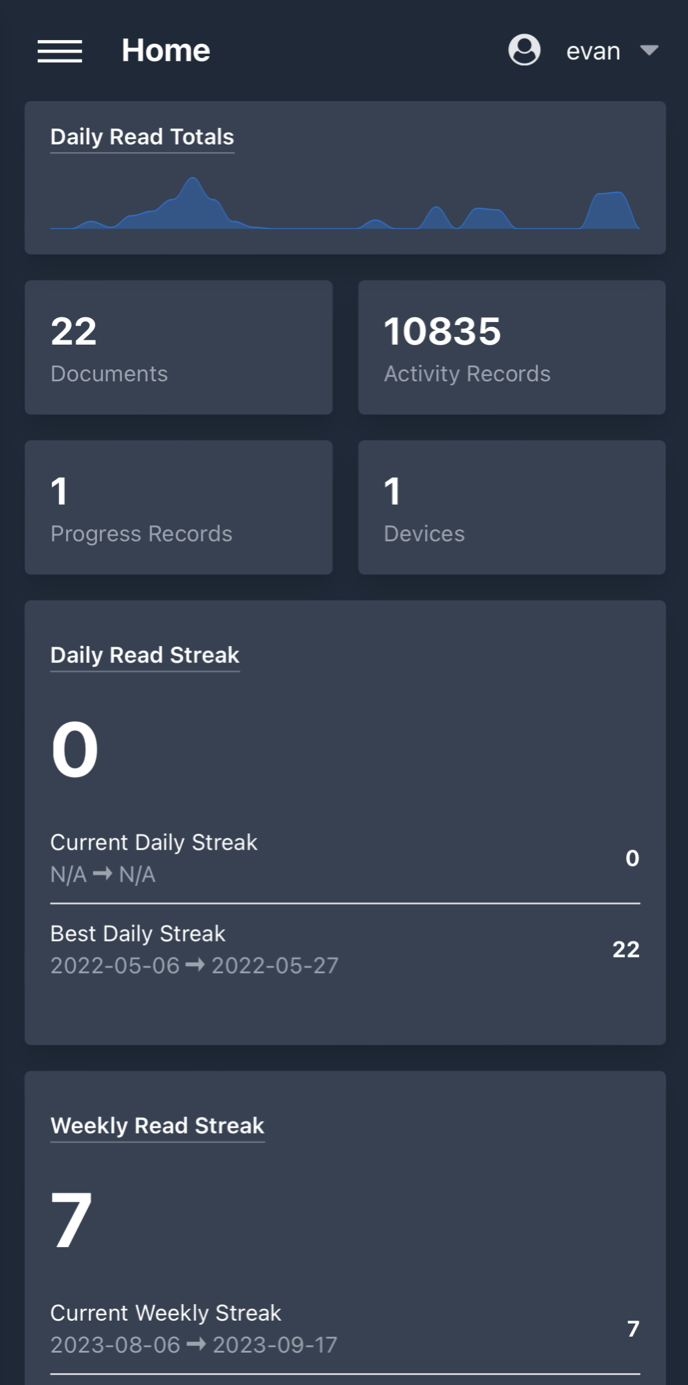Click the Weekly Read Streak heading

[x=157, y=1125]
